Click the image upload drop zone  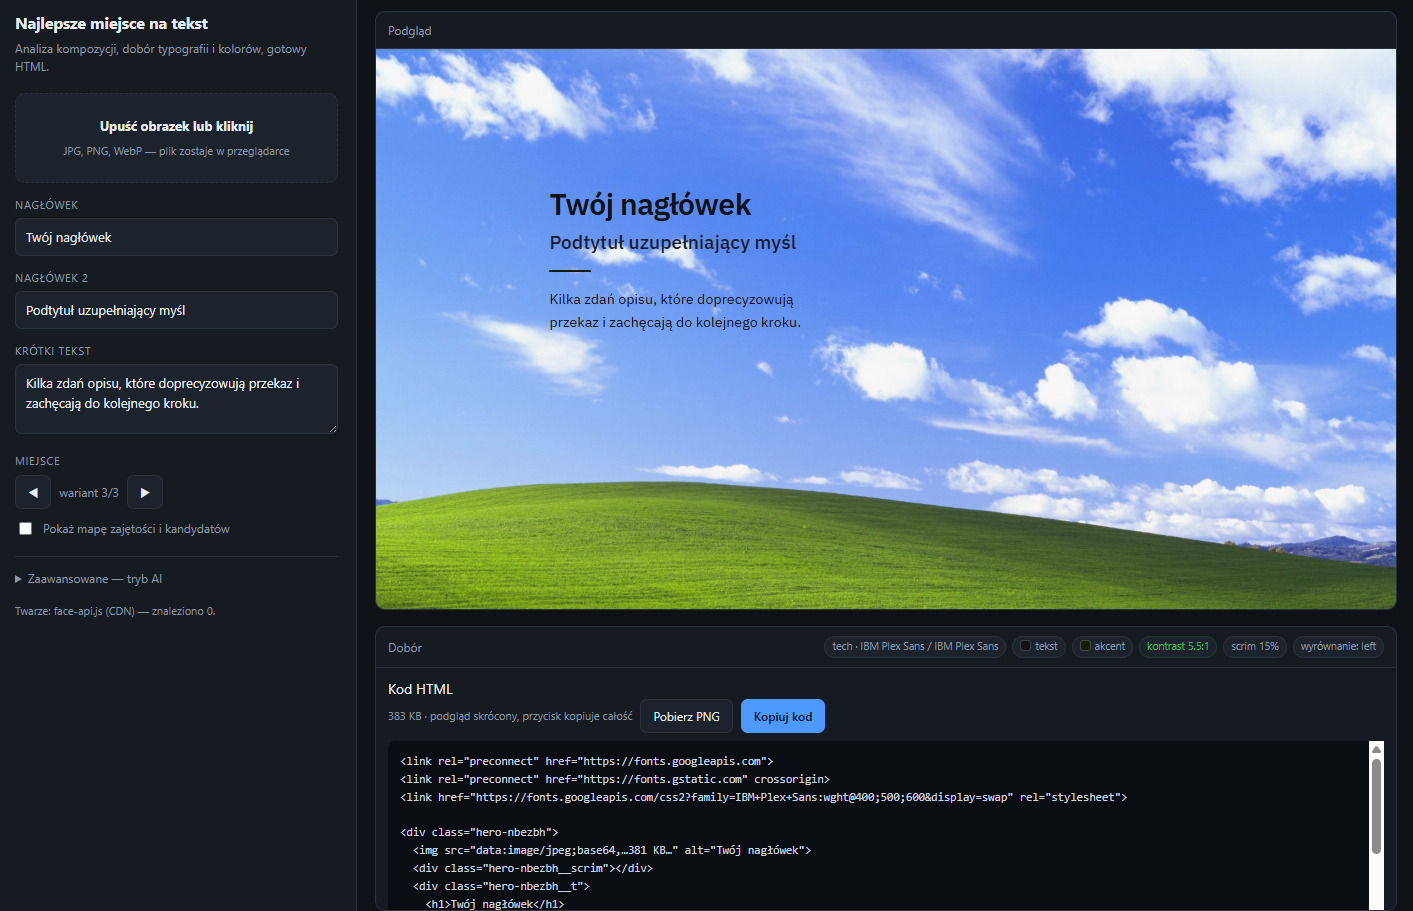[x=176, y=138]
